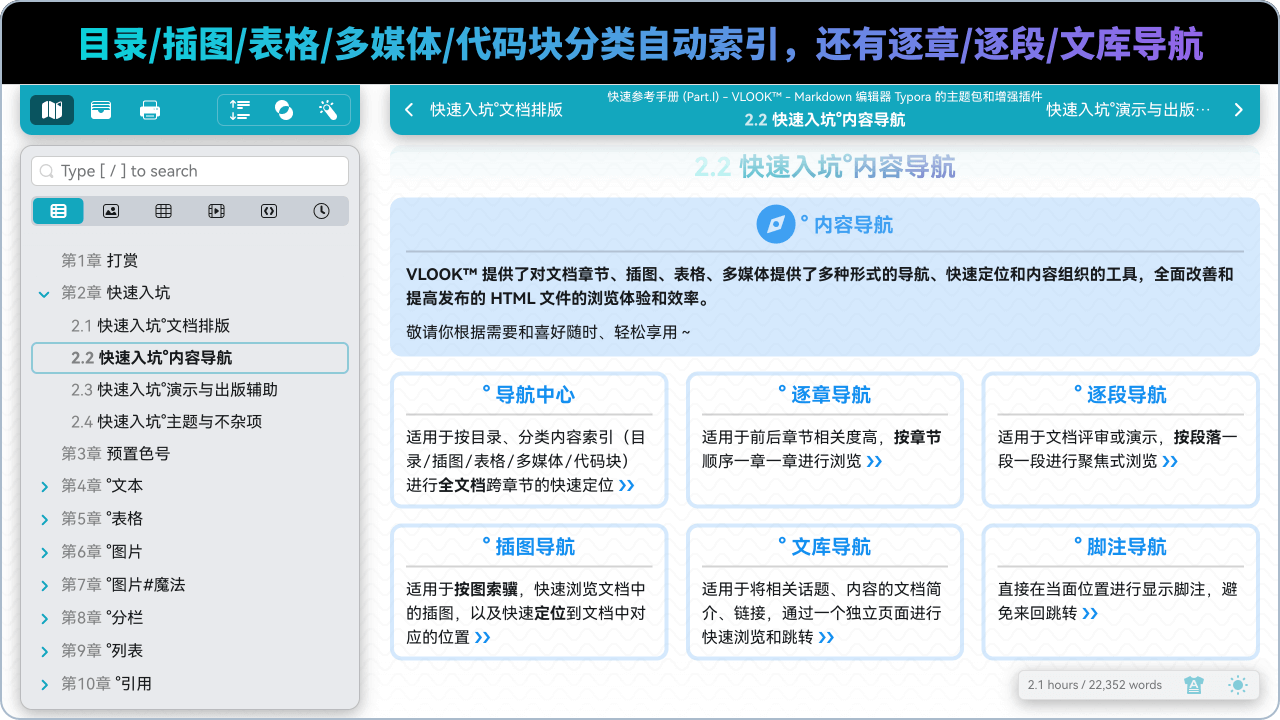Image resolution: width=1280 pixels, height=720 pixels.
Task: Click the ° 文库导航 card heading
Action: click(x=824, y=547)
